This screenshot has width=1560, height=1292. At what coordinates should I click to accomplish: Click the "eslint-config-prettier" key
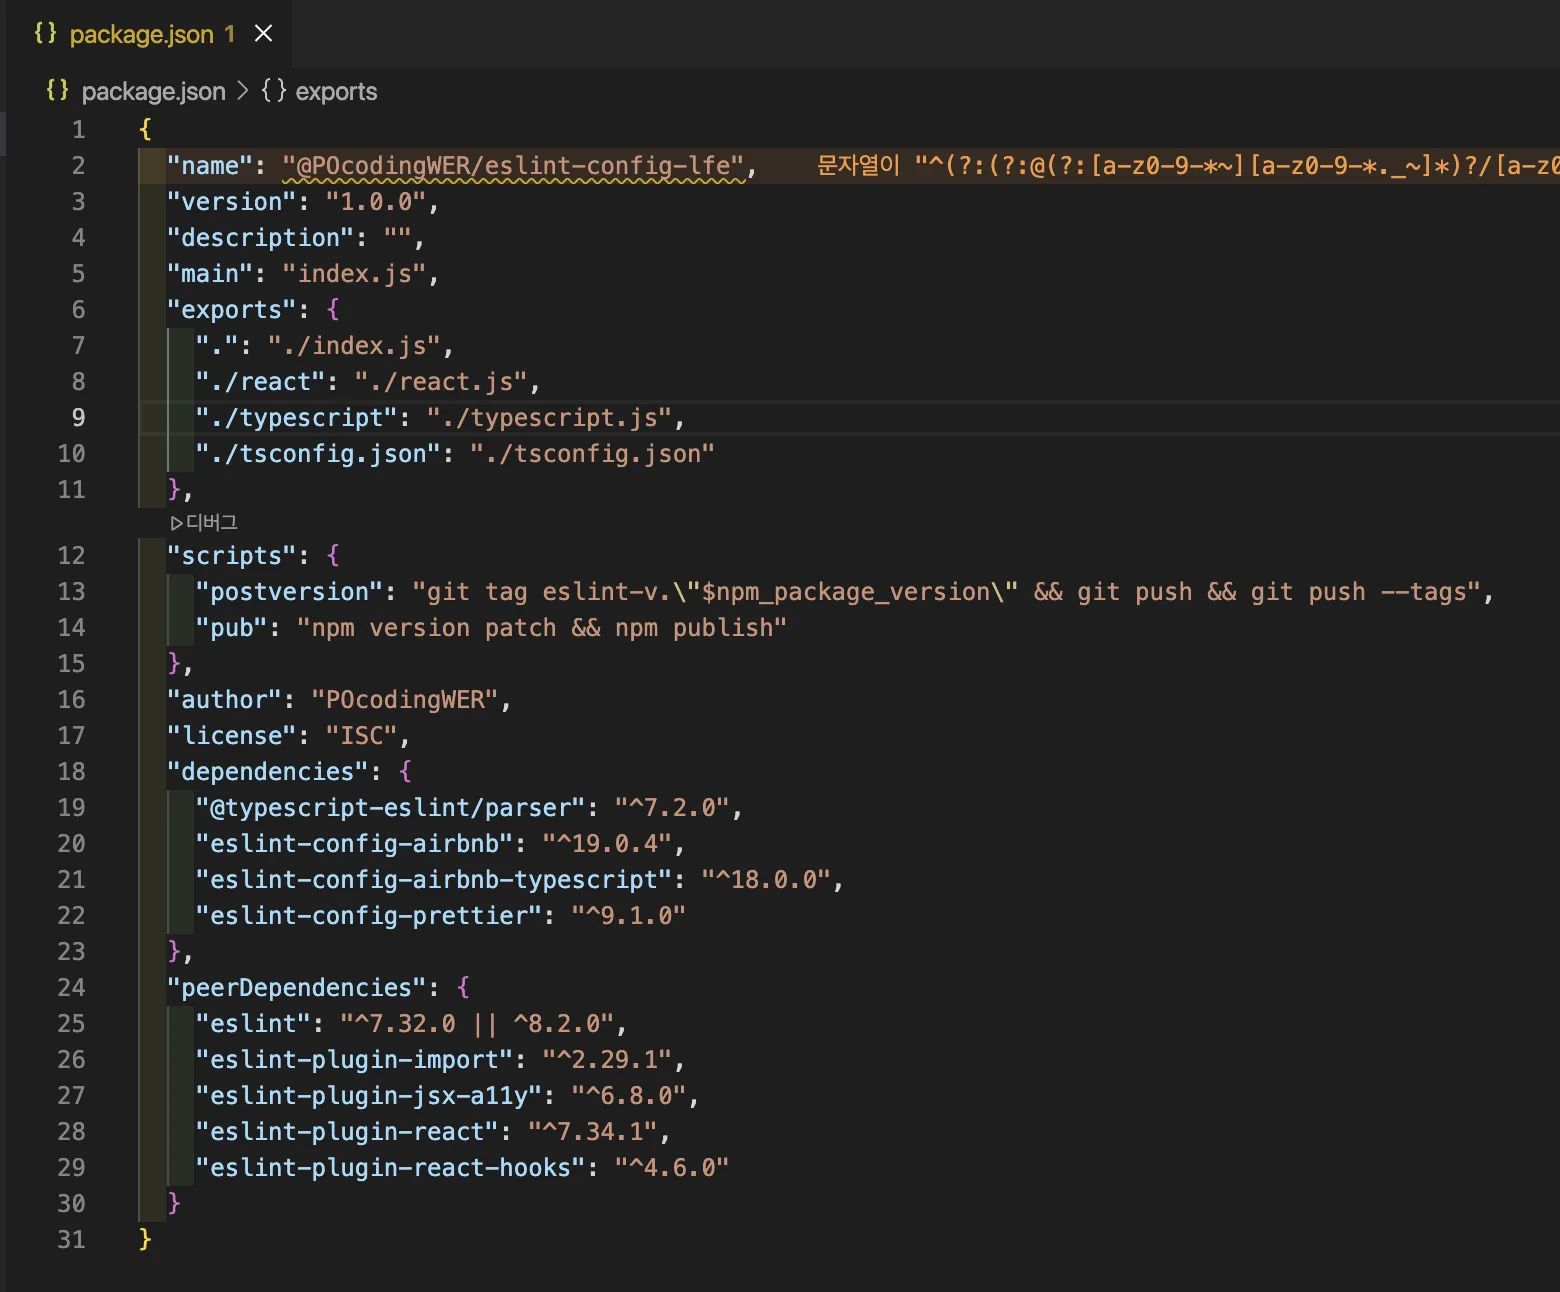[x=370, y=915]
